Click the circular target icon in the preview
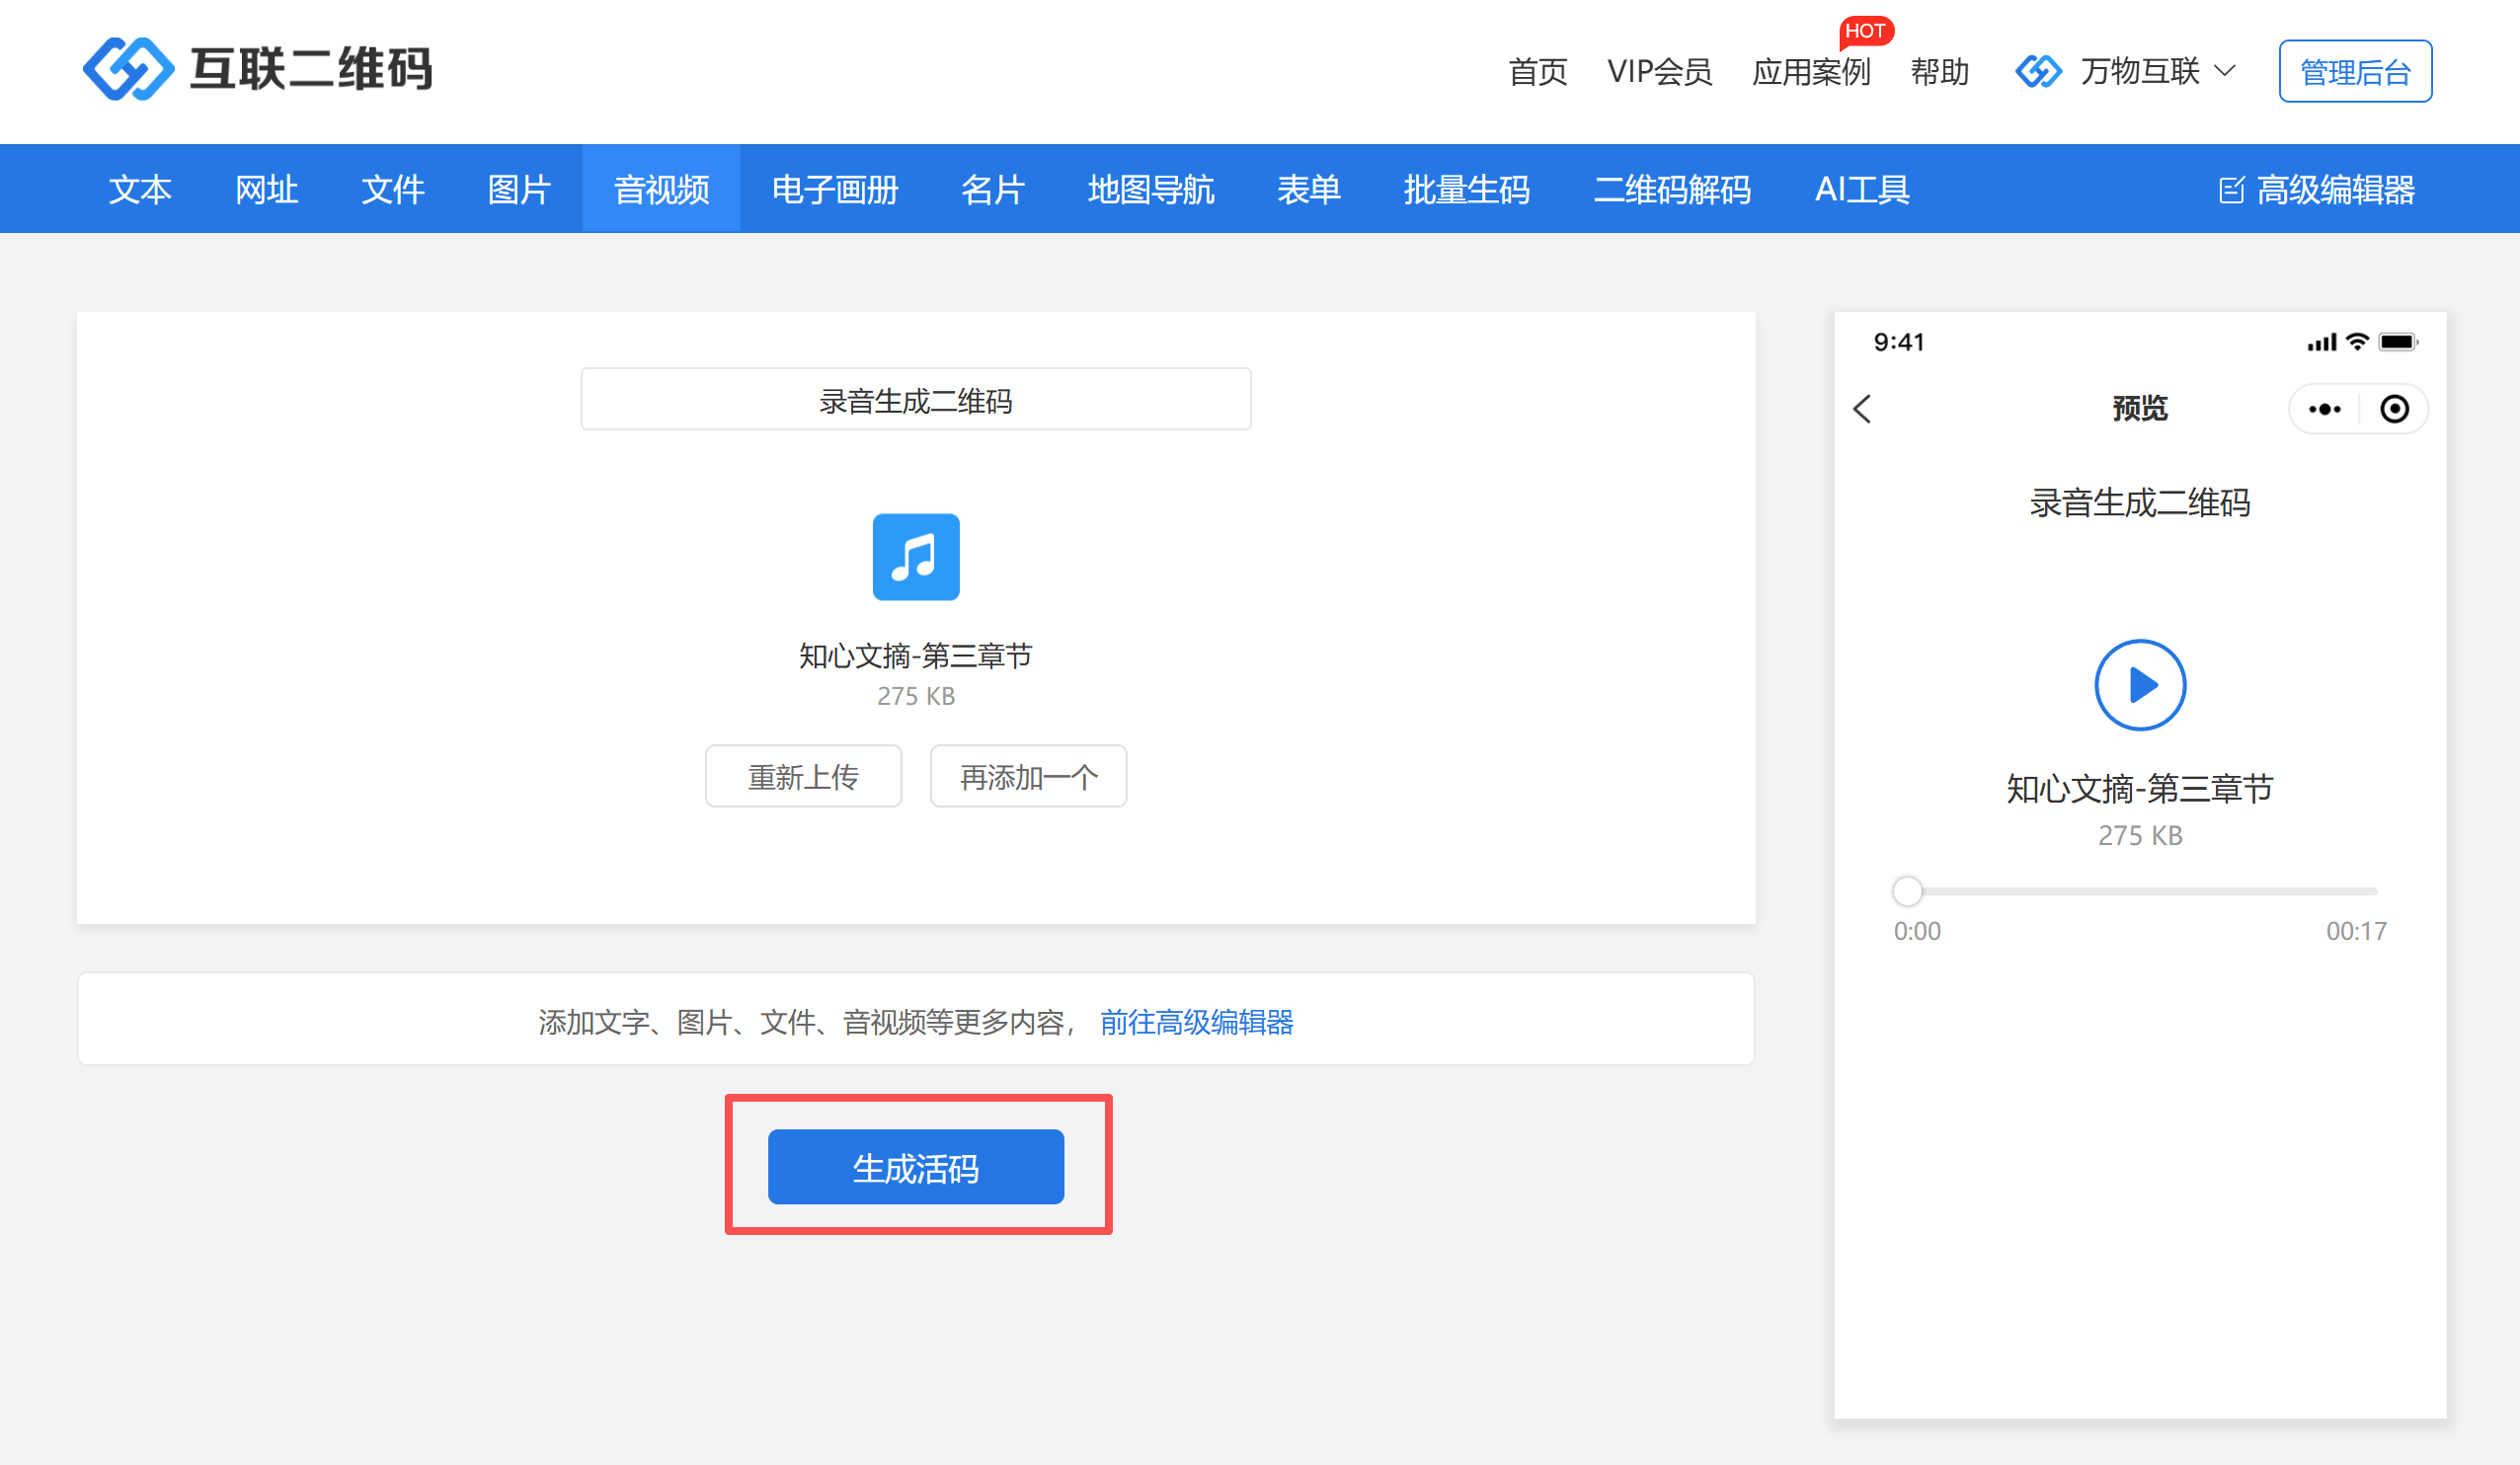This screenshot has width=2520, height=1465. coord(2394,409)
